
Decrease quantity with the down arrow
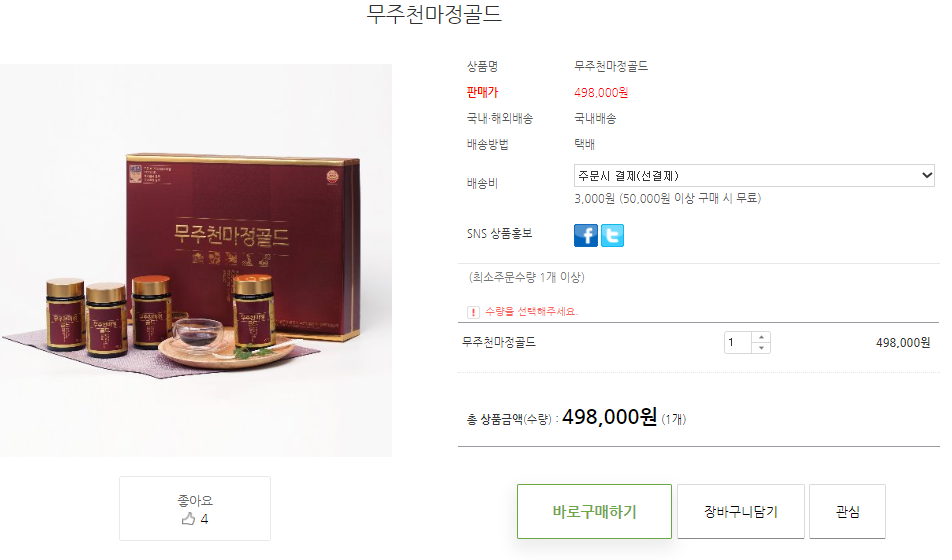click(761, 348)
